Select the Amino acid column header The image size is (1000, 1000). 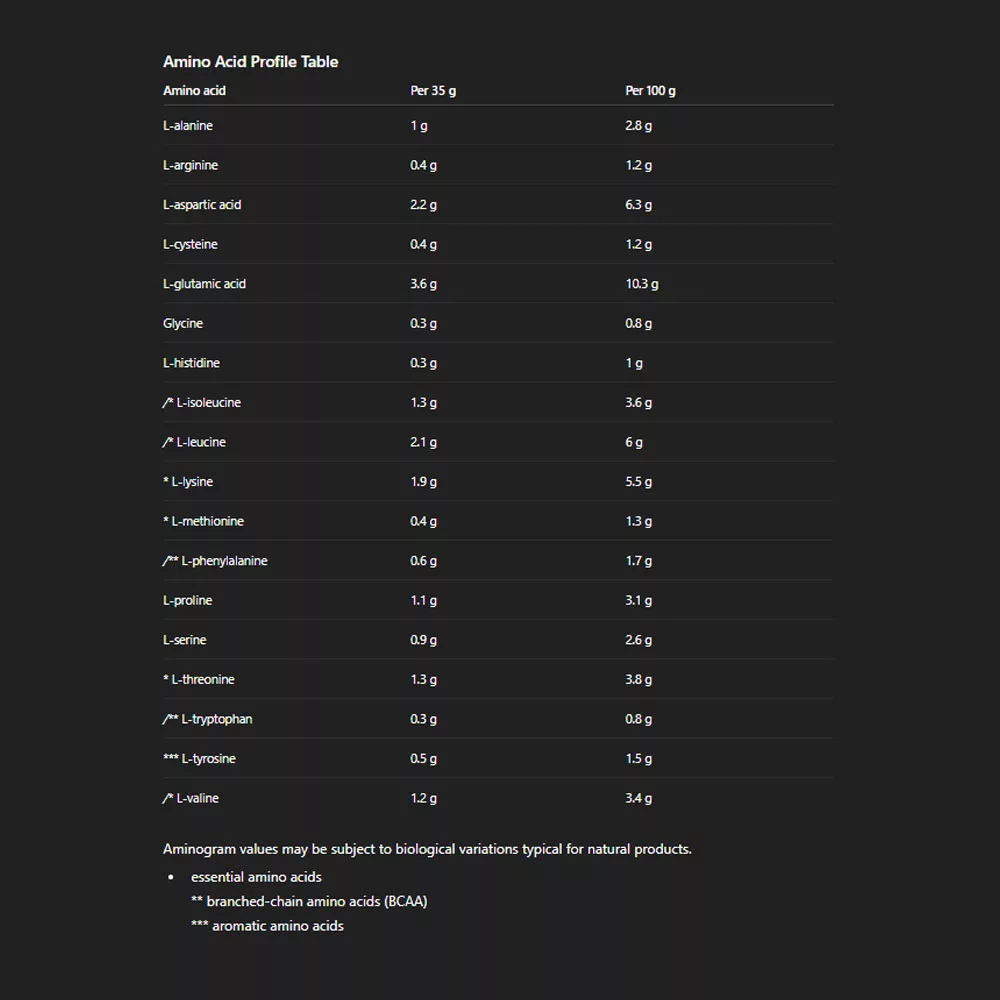(x=194, y=91)
